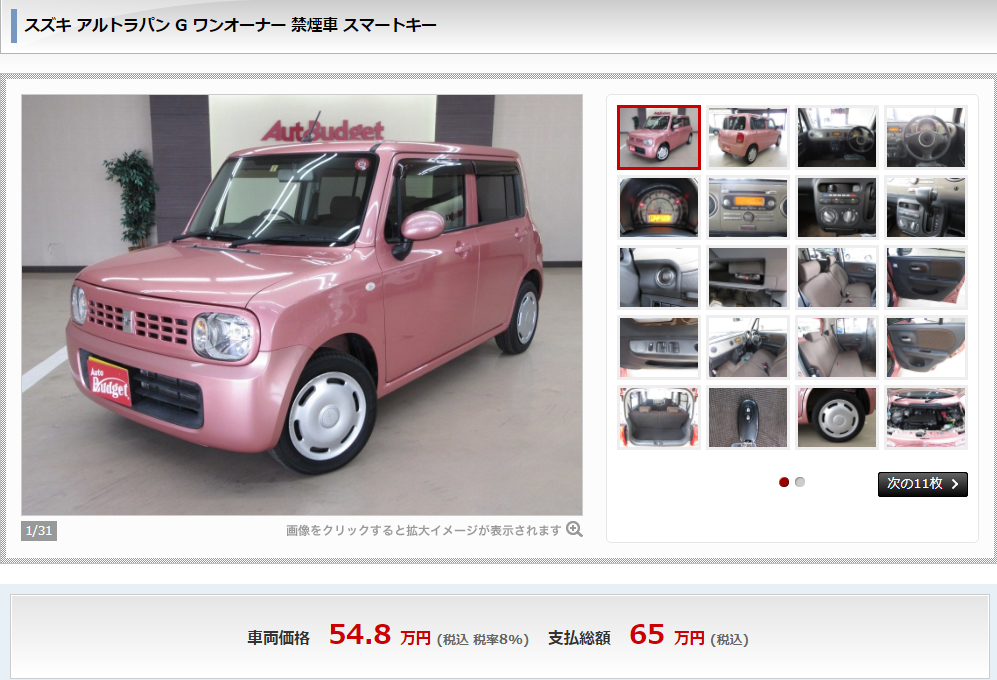Open the gear shifter thumbnail
Viewport: 997px width, 680px height.
click(x=926, y=207)
